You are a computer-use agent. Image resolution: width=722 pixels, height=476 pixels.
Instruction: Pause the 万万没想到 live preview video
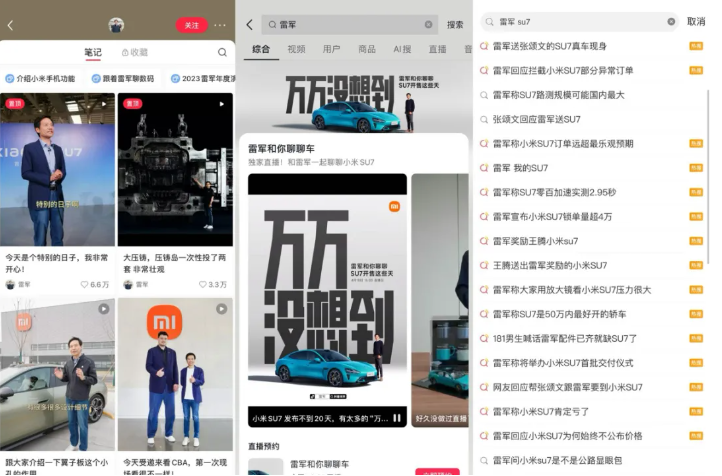(x=397, y=418)
